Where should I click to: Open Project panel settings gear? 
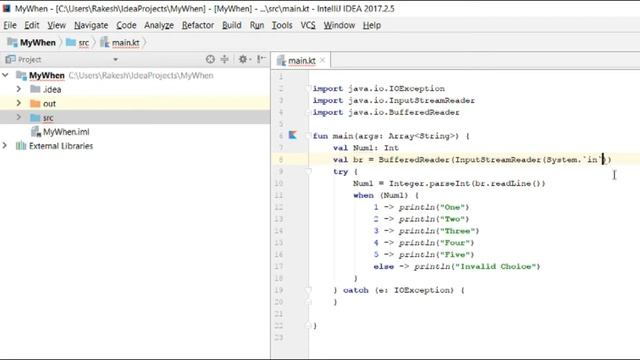tap(244, 60)
